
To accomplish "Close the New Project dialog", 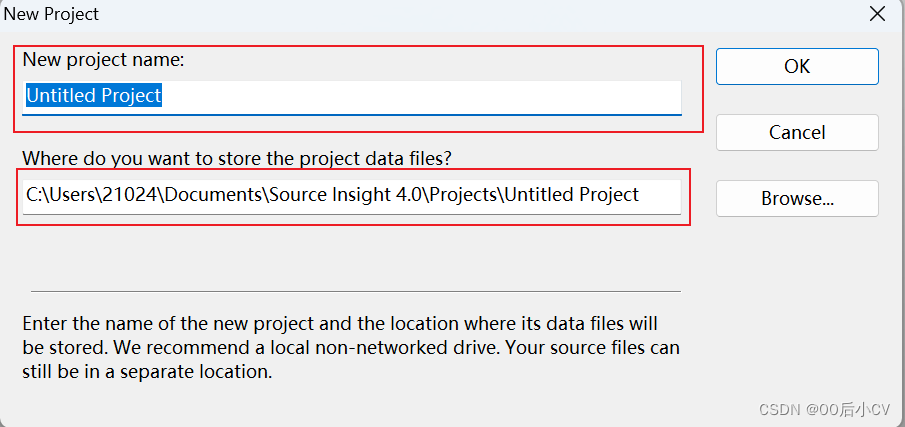I will [x=877, y=14].
